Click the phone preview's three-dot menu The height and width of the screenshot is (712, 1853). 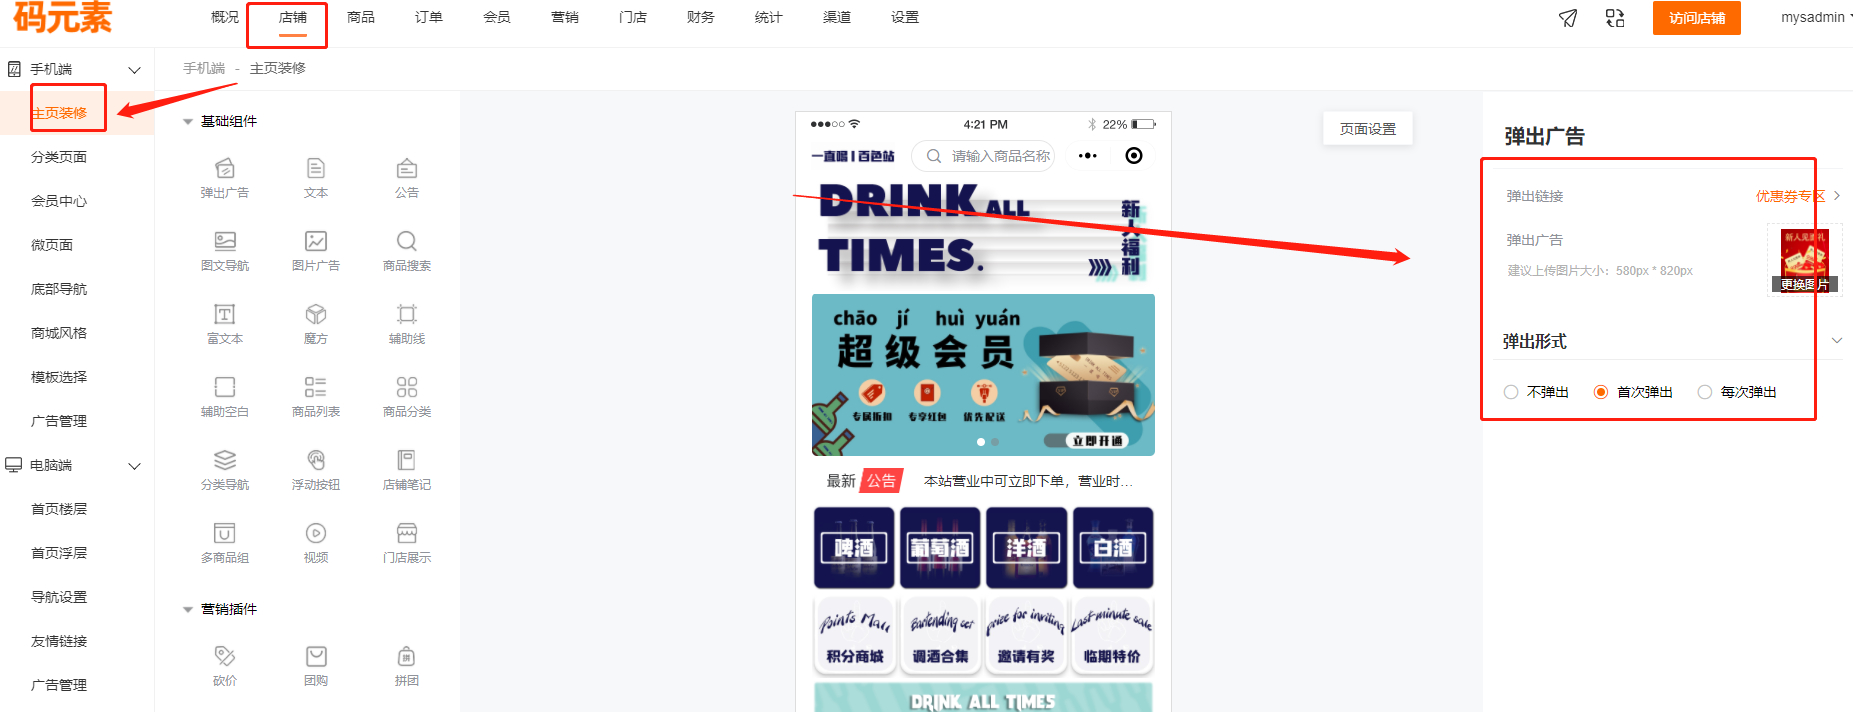point(1088,155)
